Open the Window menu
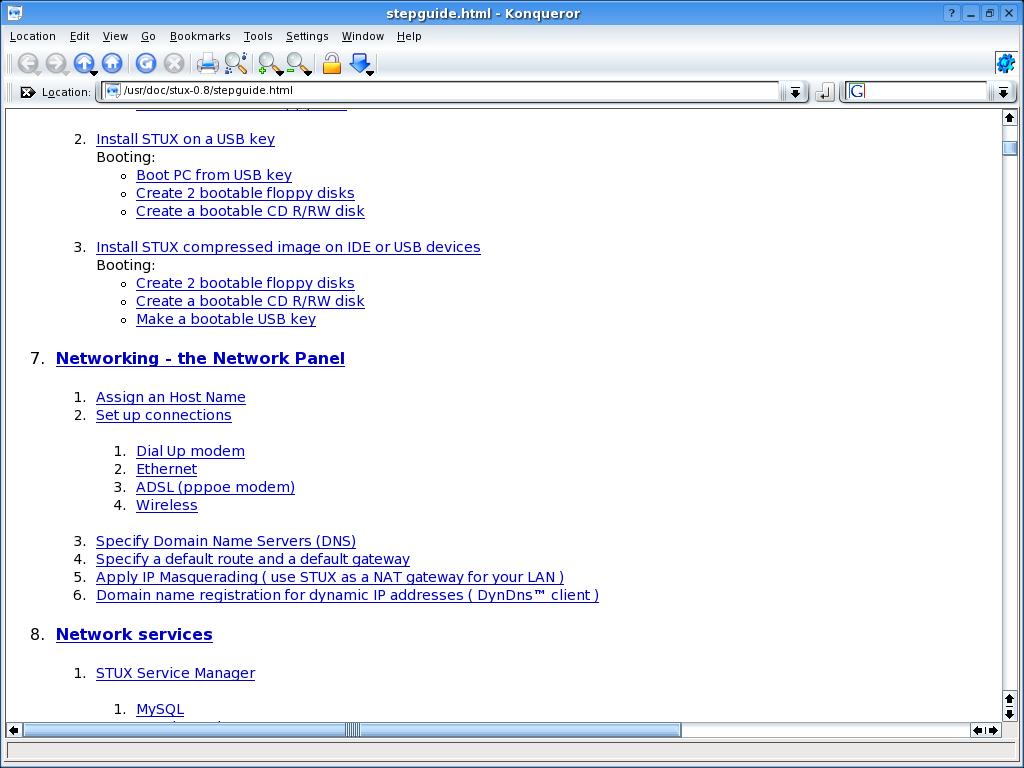The height and width of the screenshot is (768, 1024). click(362, 37)
